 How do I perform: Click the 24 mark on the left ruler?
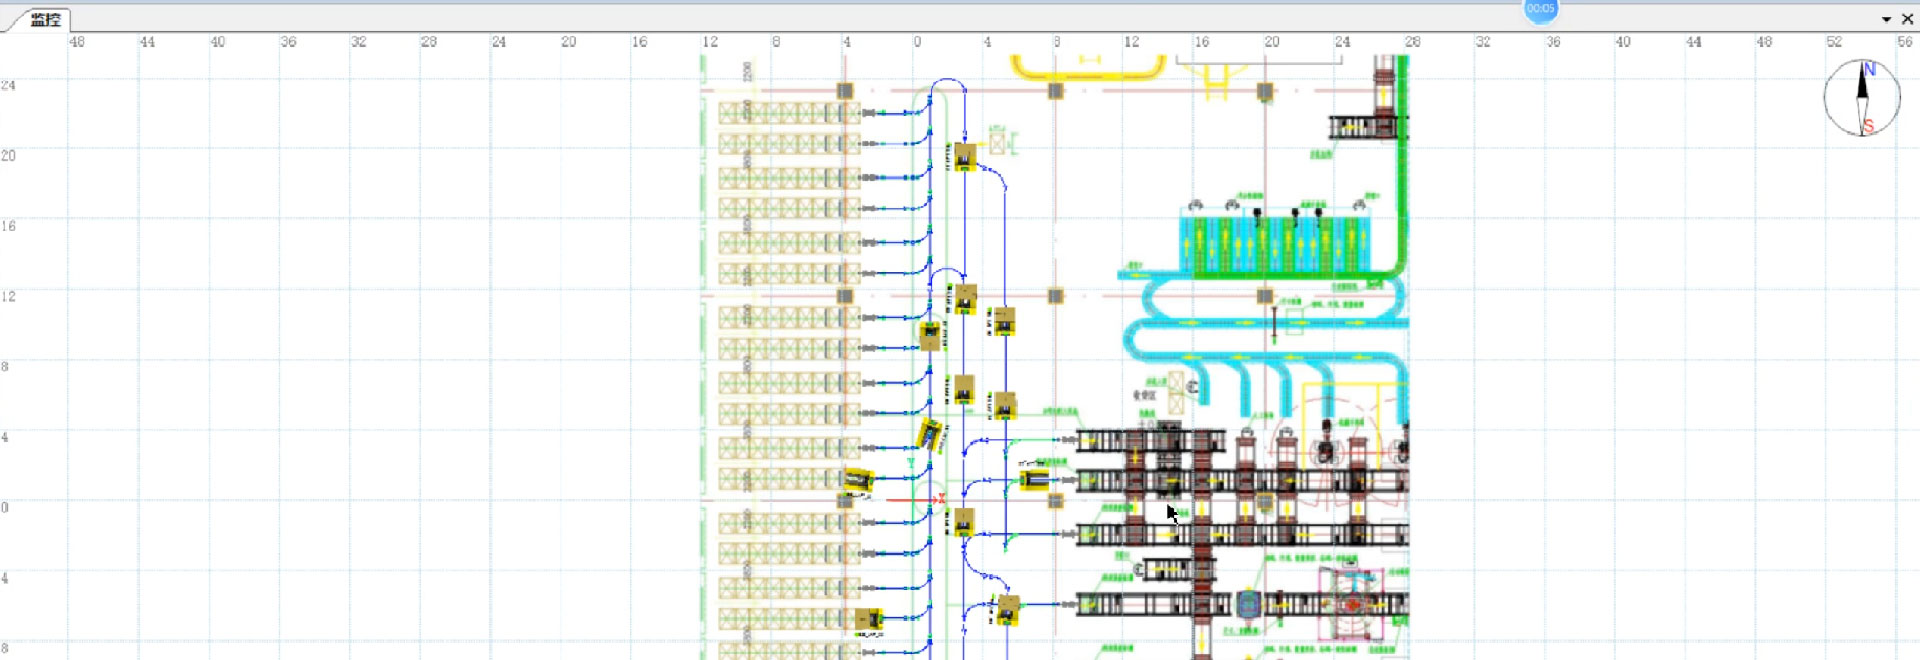click(9, 86)
